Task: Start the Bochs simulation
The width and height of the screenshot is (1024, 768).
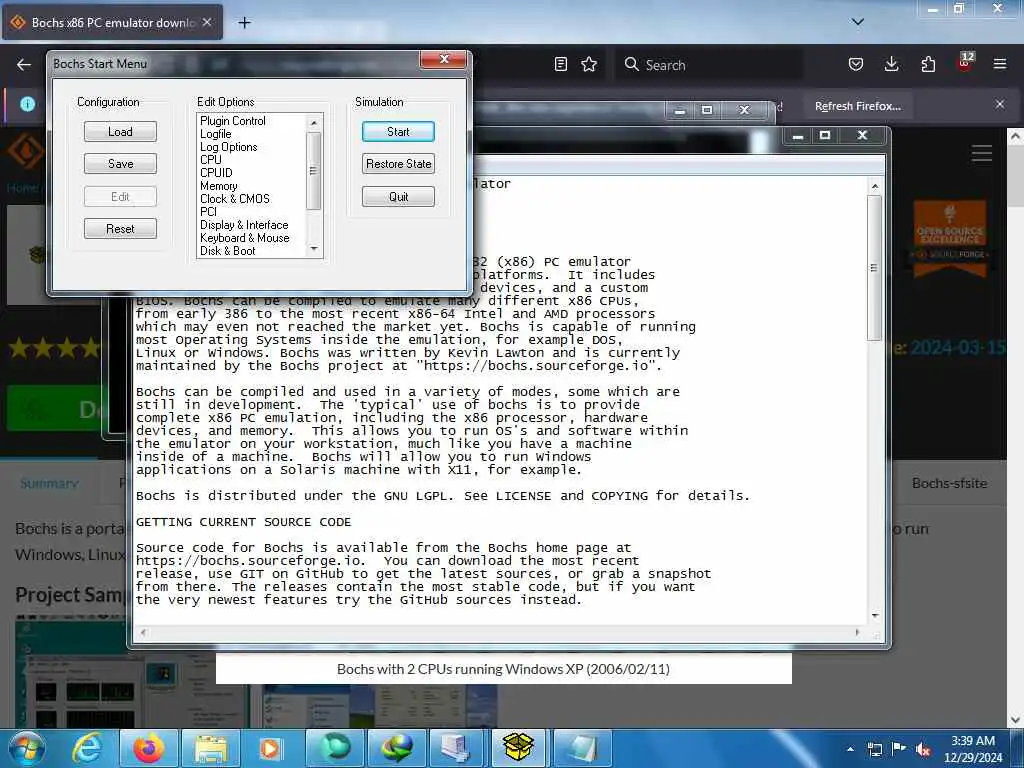Action: click(x=398, y=131)
